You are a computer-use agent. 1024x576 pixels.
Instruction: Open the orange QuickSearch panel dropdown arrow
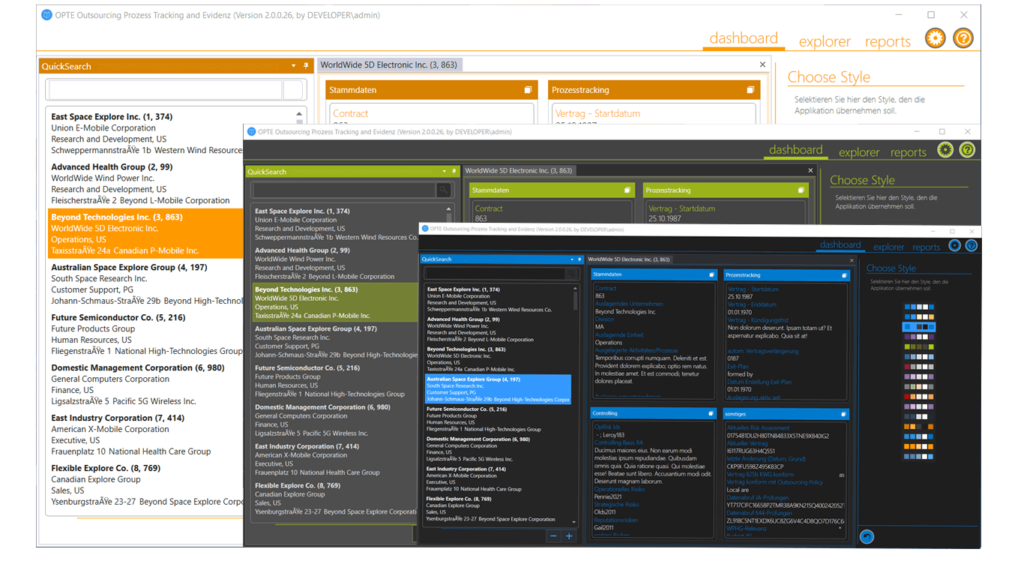pyautogui.click(x=294, y=66)
